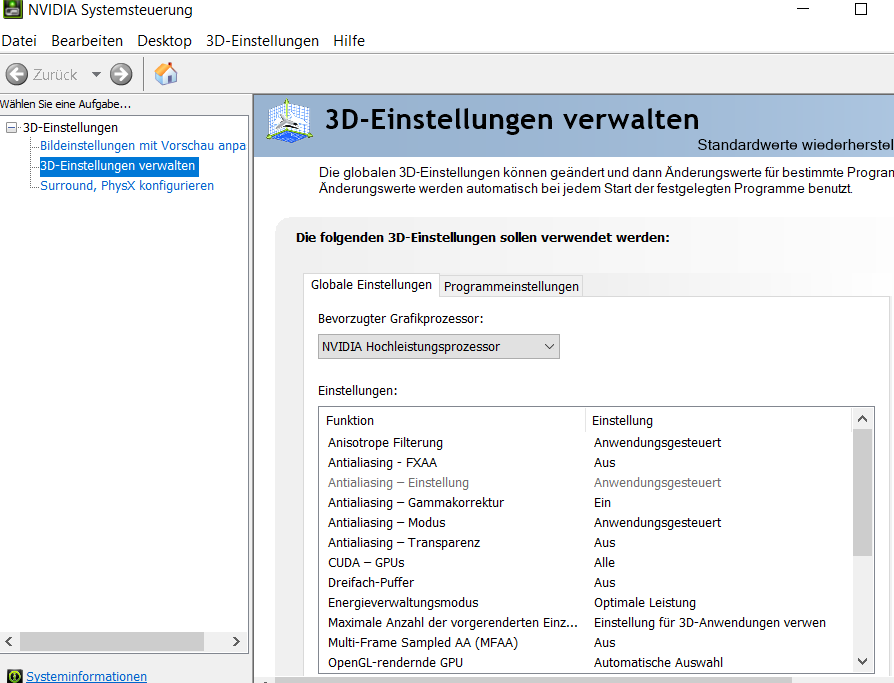Click the Alle value for CUDA
Image resolution: width=894 pixels, height=683 pixels.
coord(604,563)
